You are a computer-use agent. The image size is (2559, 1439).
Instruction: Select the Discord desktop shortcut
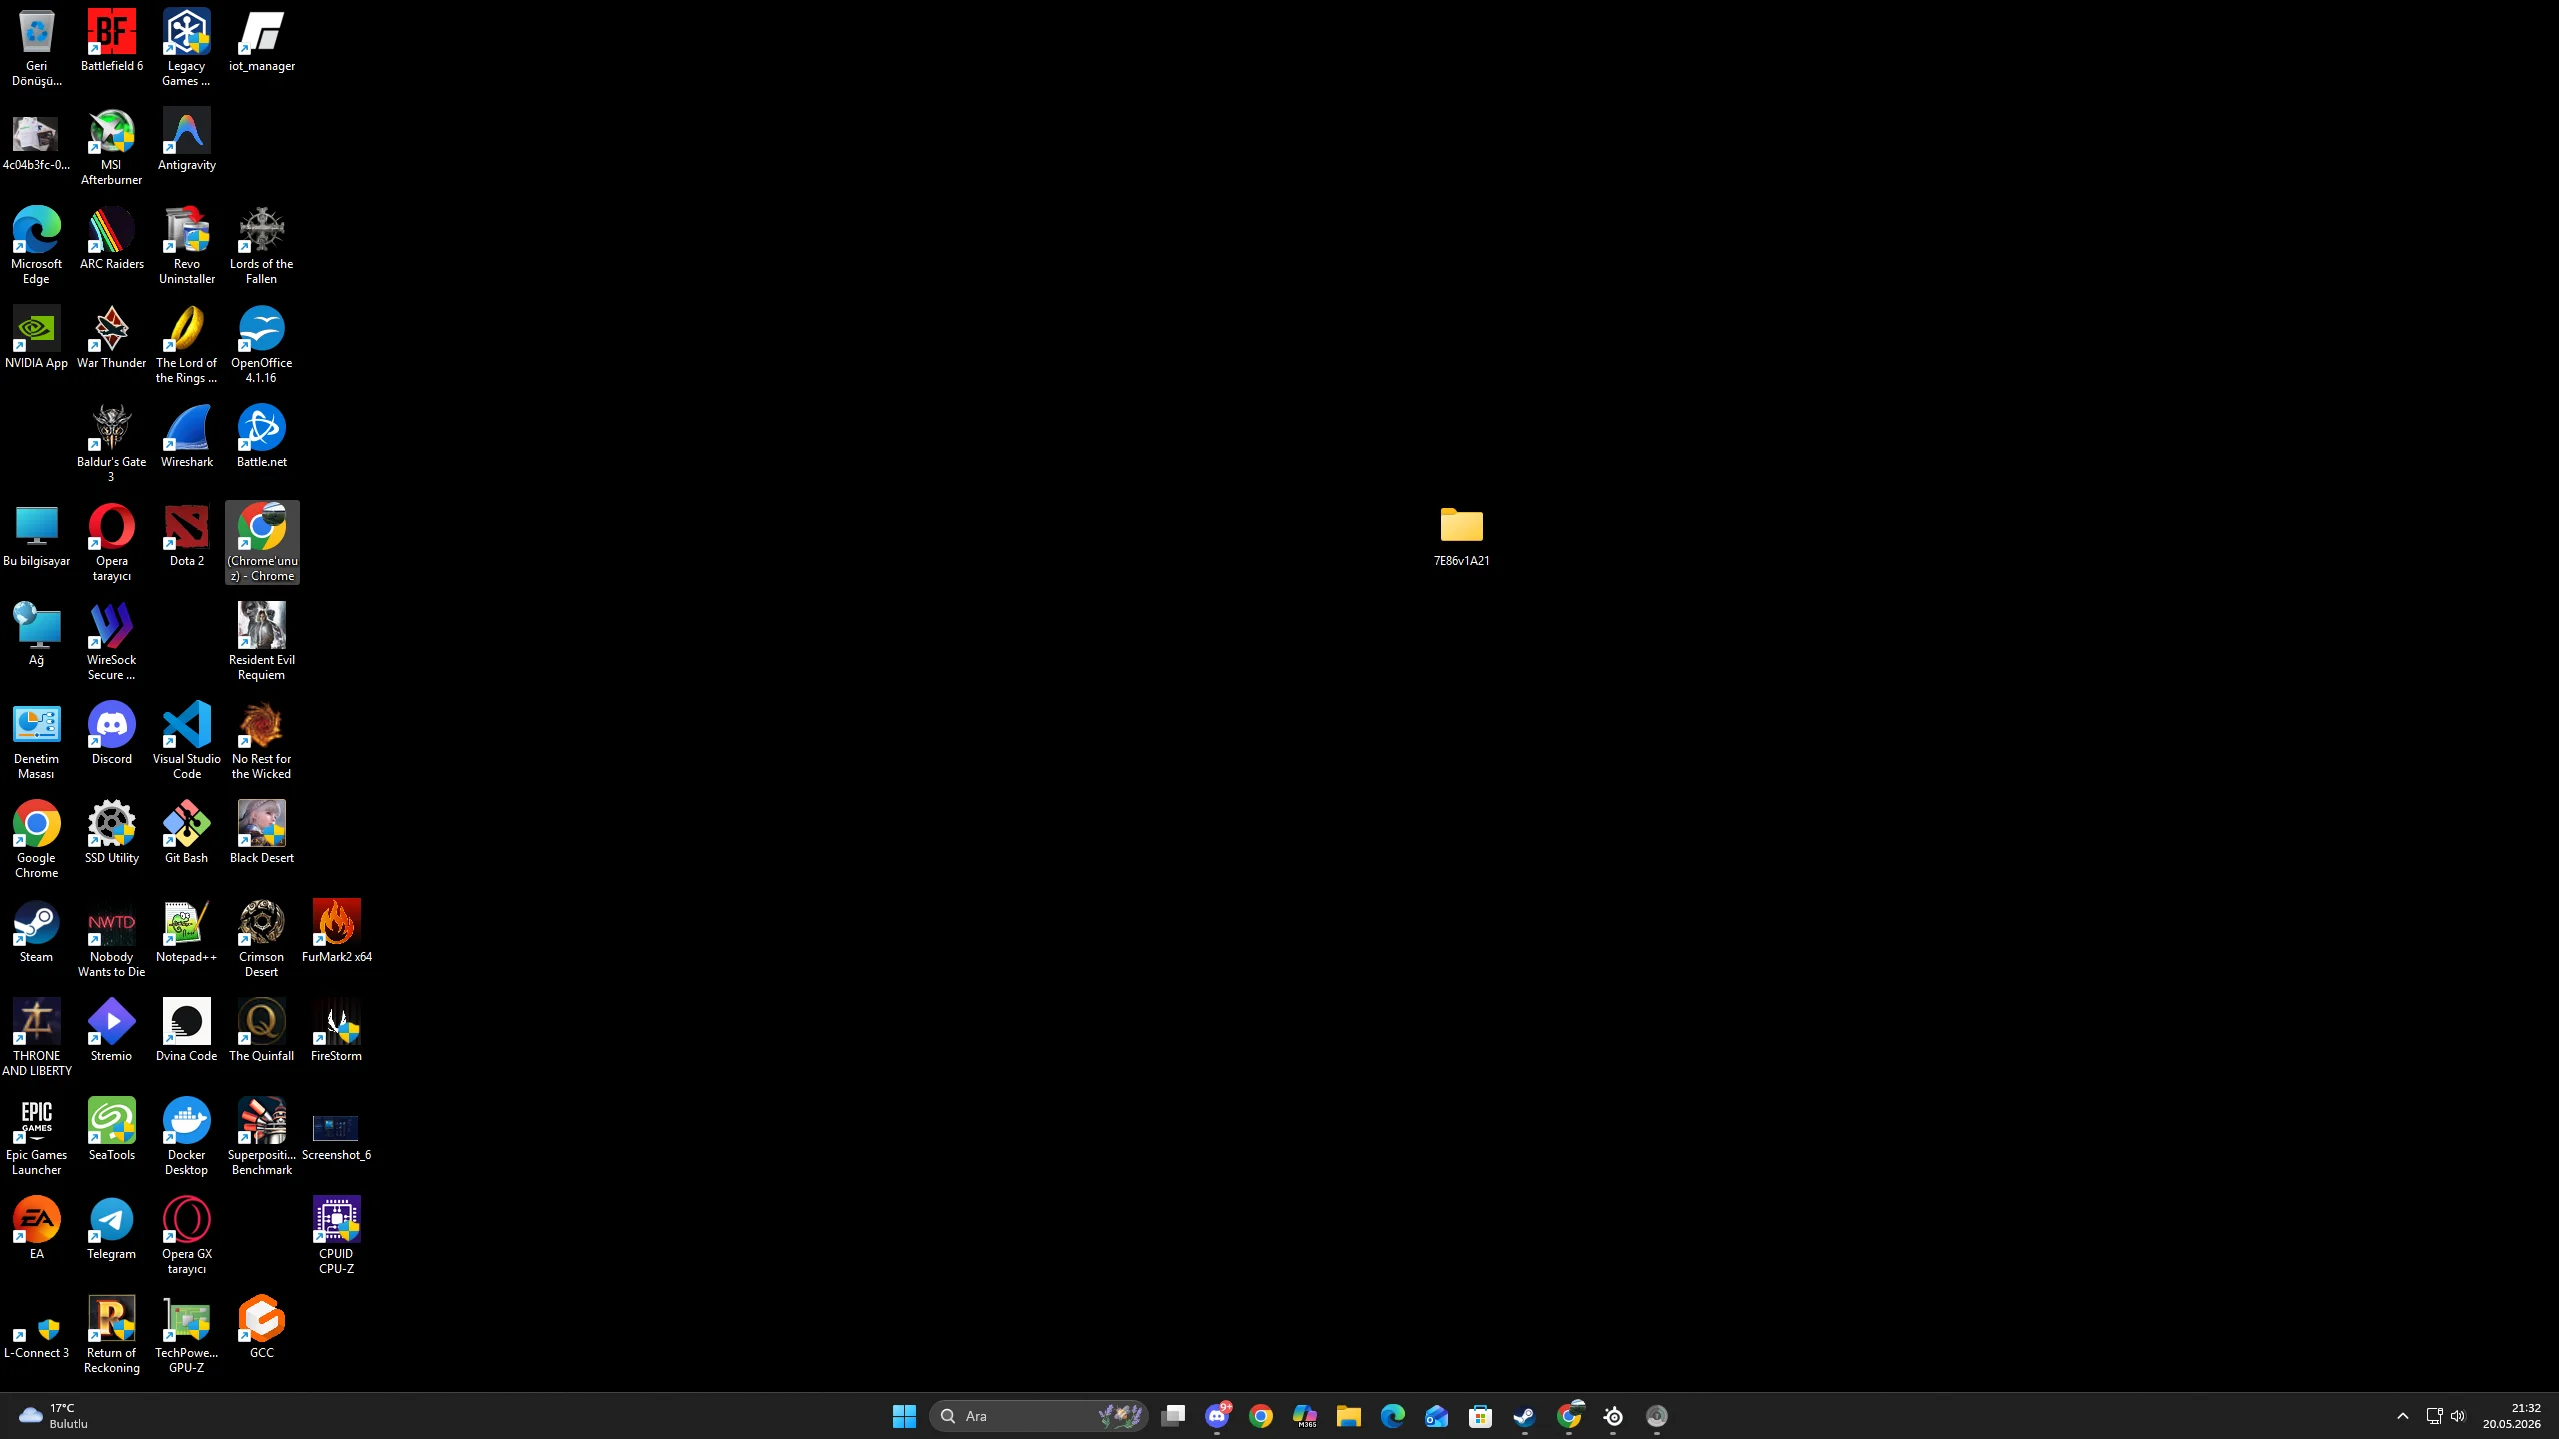pyautogui.click(x=111, y=734)
